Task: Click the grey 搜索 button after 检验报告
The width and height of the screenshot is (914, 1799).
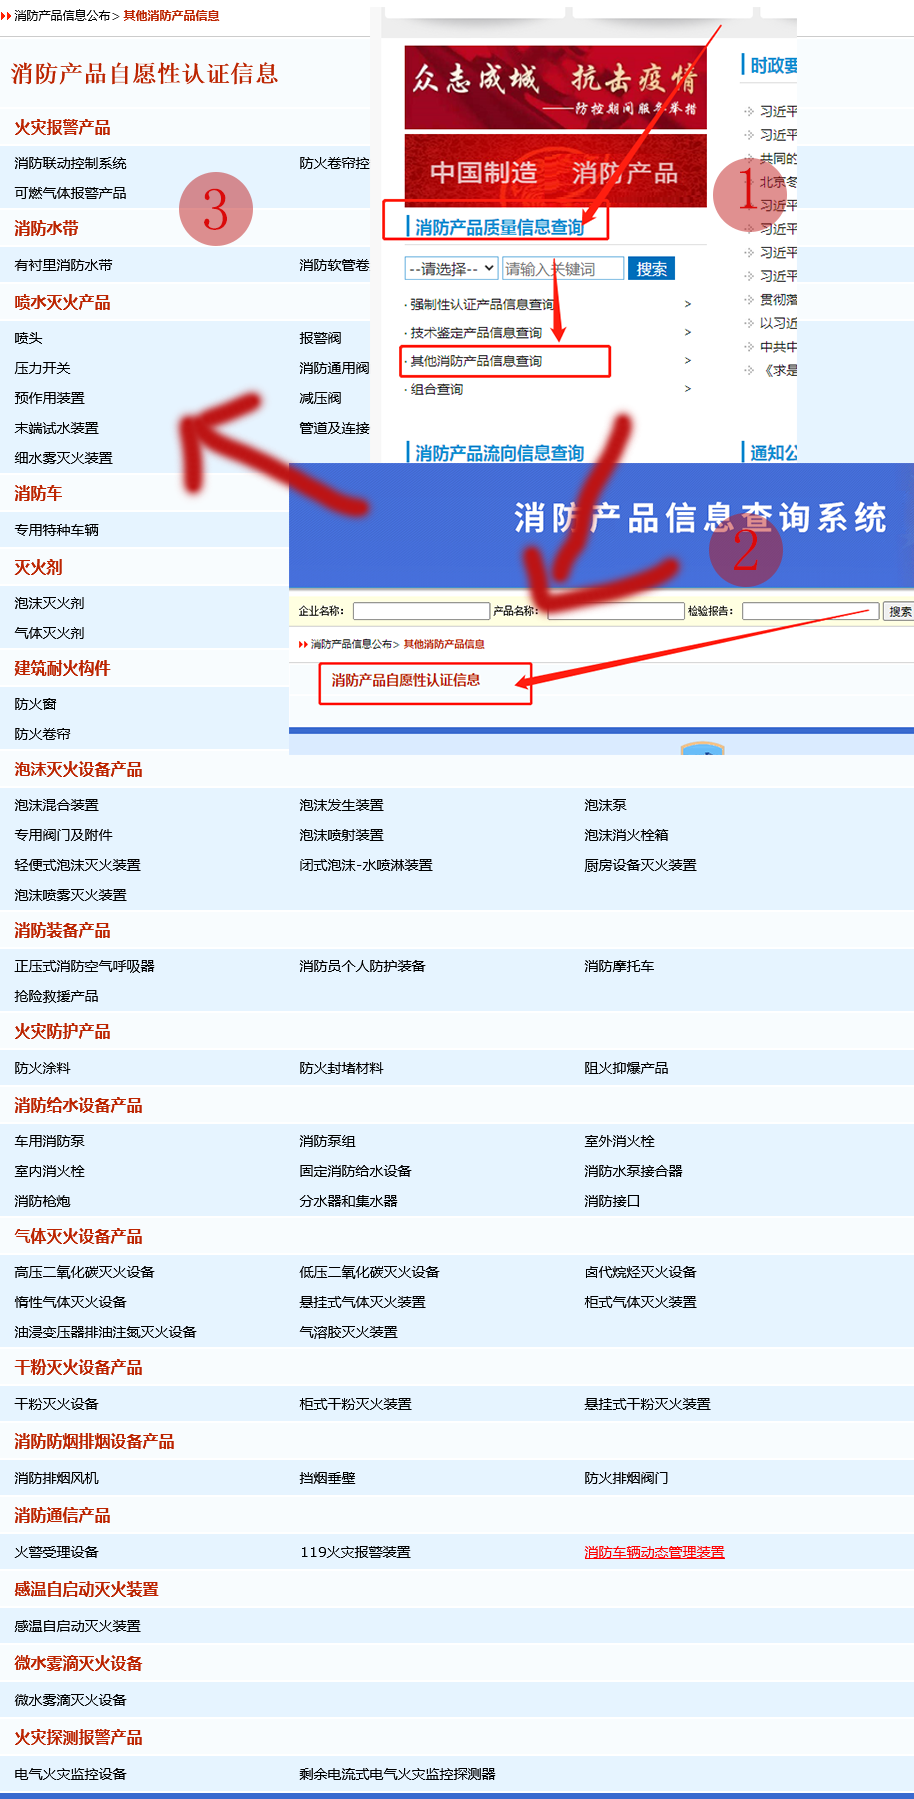Action: [899, 611]
